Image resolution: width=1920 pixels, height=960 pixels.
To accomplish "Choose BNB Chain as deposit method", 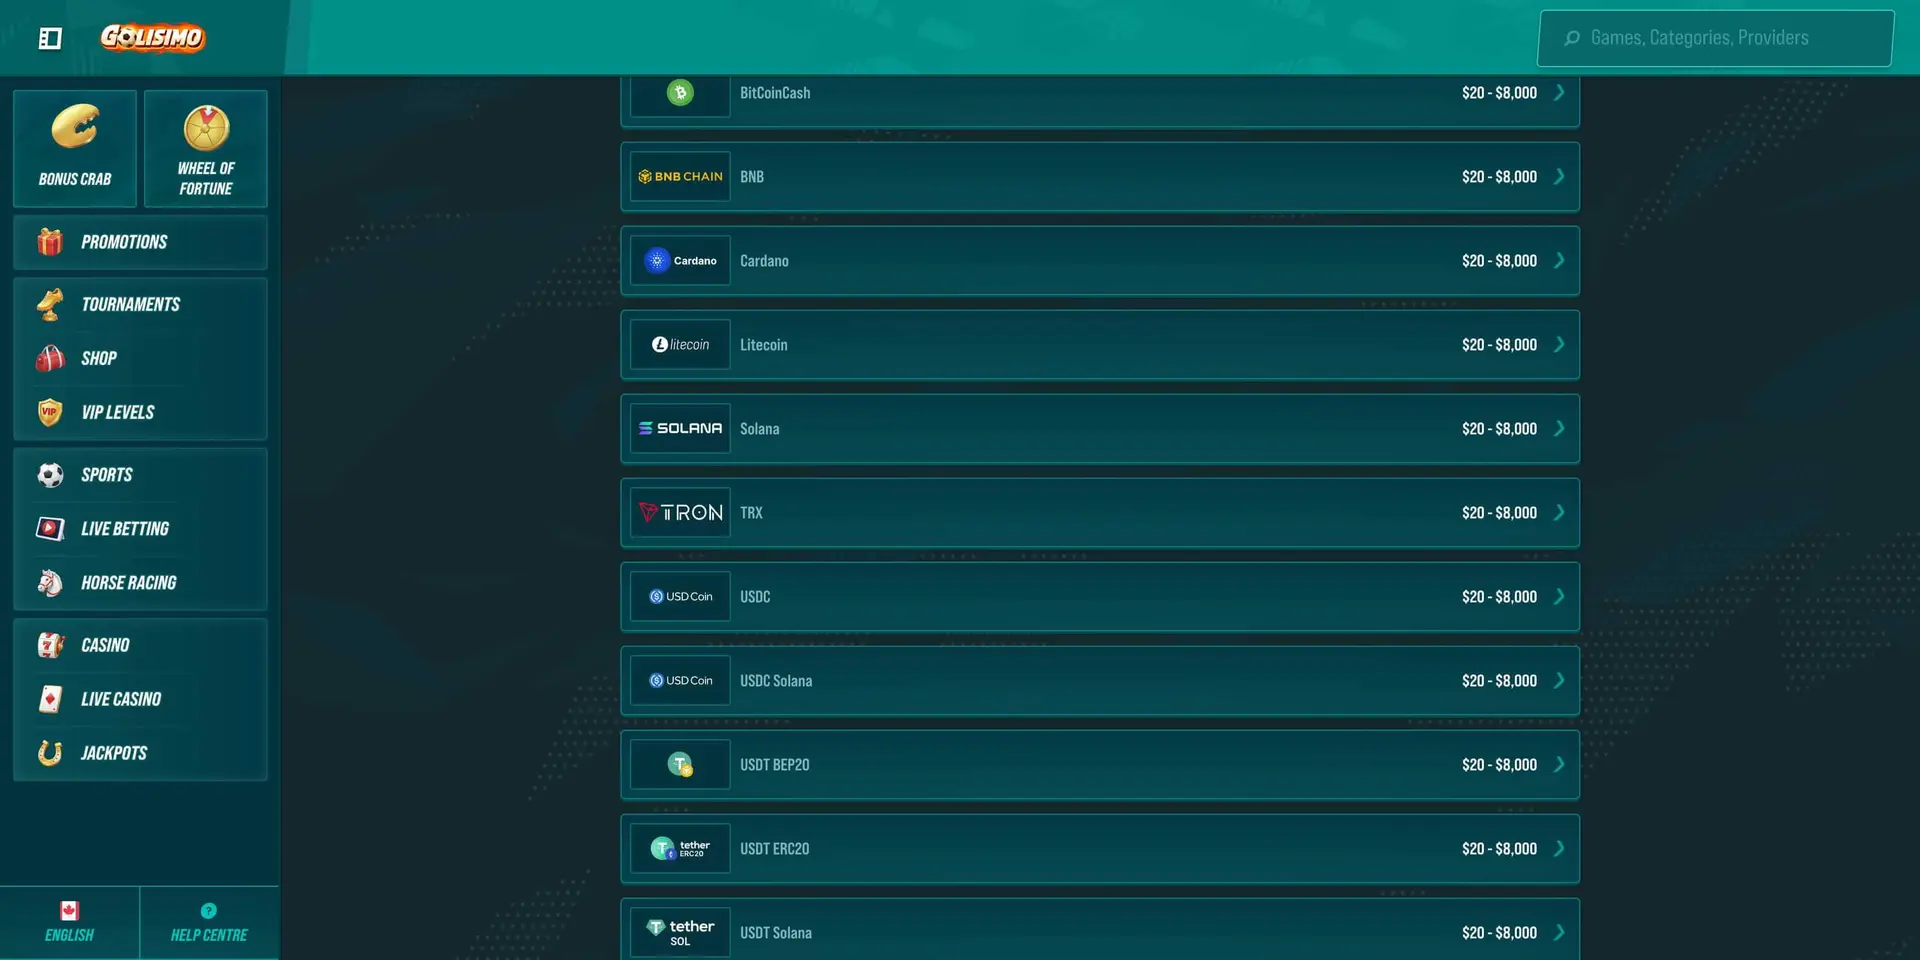I will click(1099, 176).
